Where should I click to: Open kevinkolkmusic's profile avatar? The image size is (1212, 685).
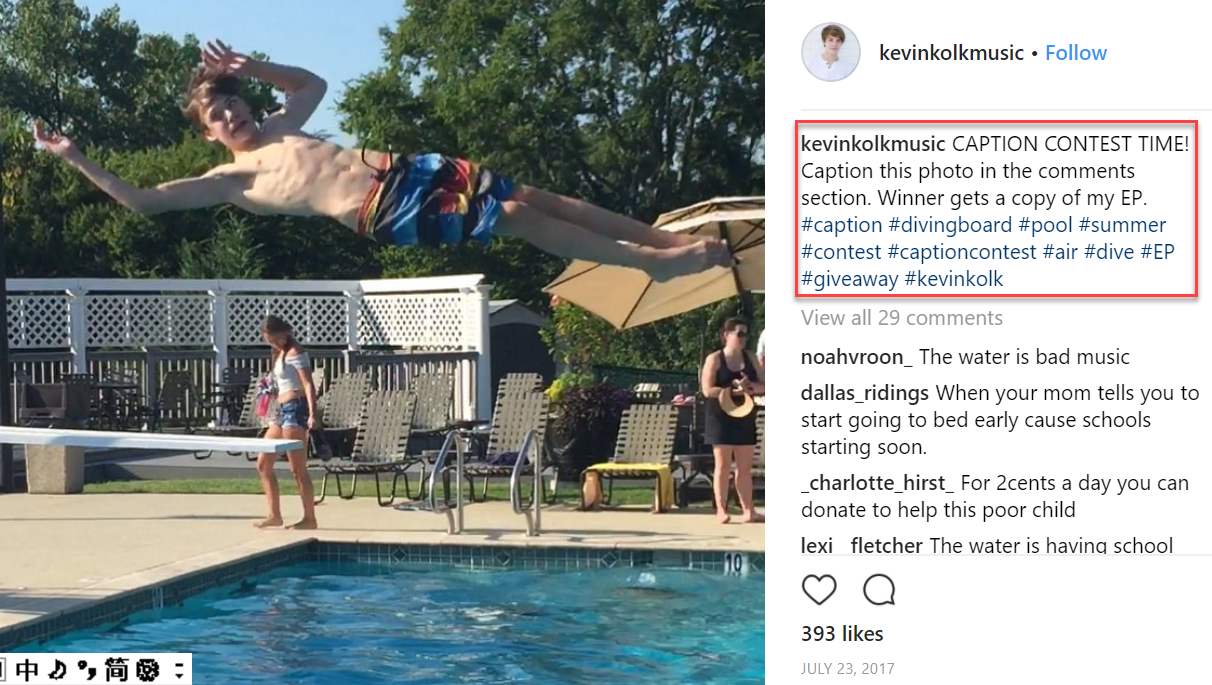click(x=830, y=52)
